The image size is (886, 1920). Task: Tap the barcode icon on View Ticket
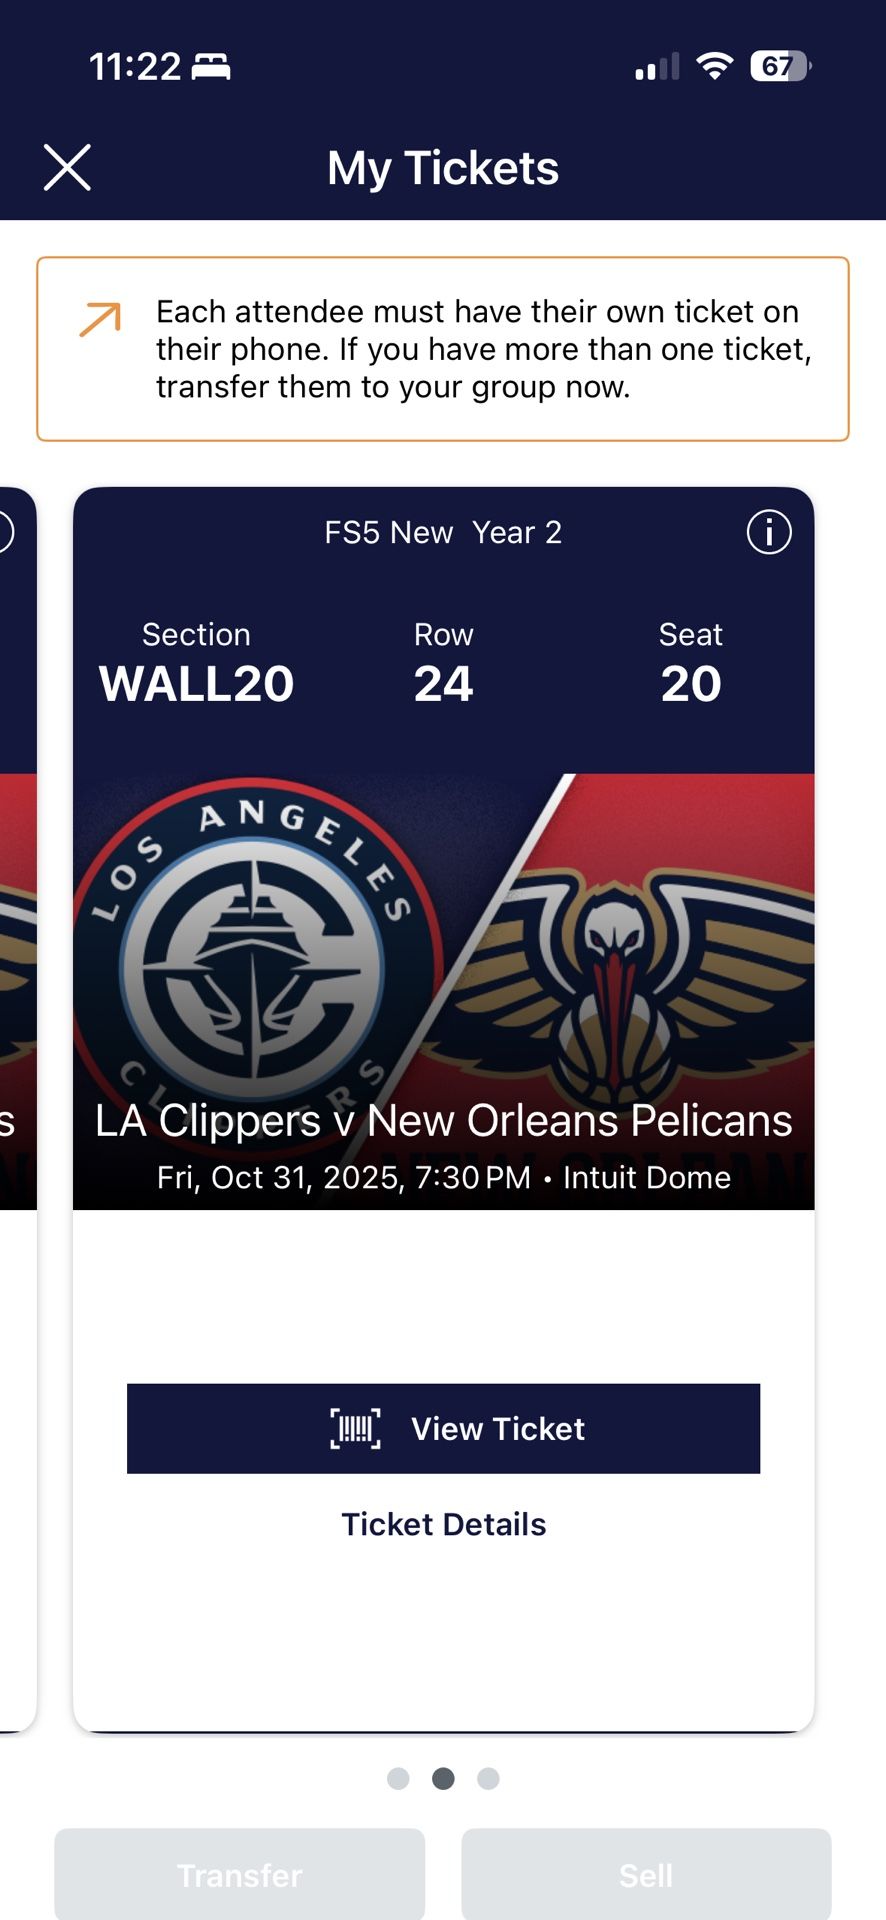point(355,1428)
